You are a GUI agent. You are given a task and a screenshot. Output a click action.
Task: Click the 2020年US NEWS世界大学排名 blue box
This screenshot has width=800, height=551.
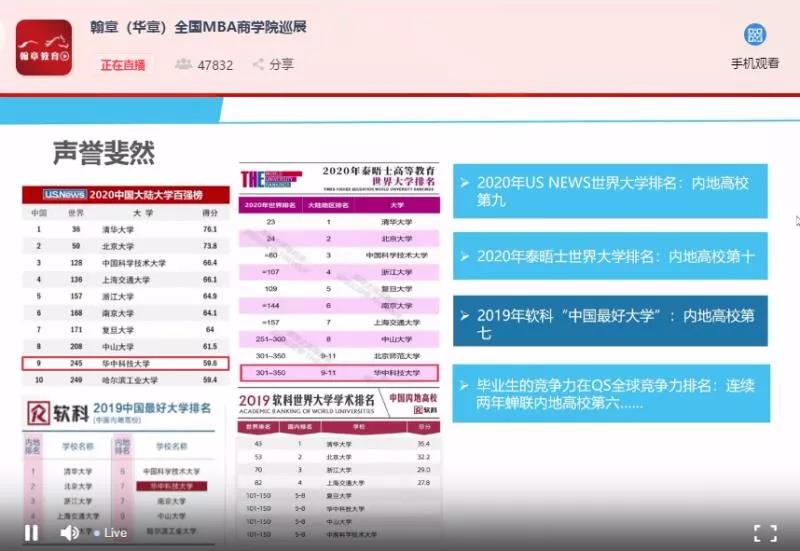[610, 191]
